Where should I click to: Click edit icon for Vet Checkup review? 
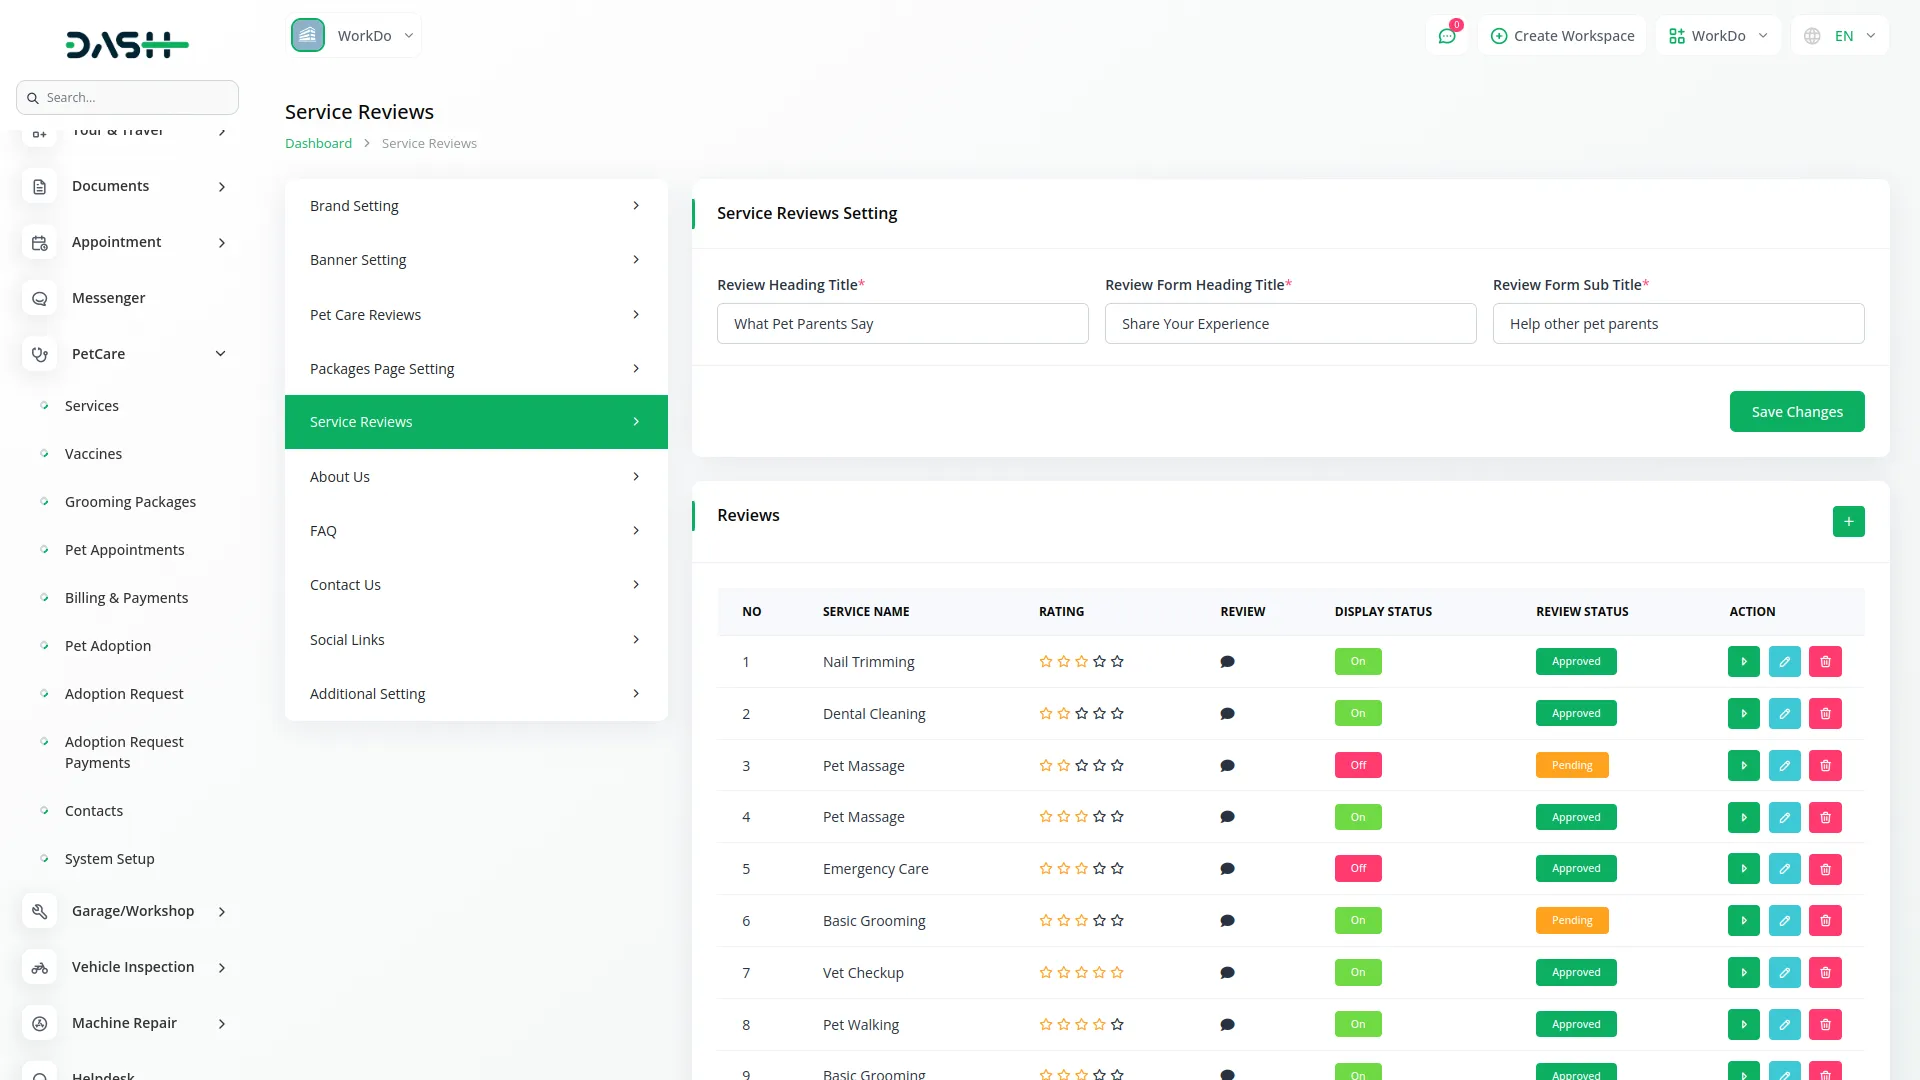click(1784, 973)
